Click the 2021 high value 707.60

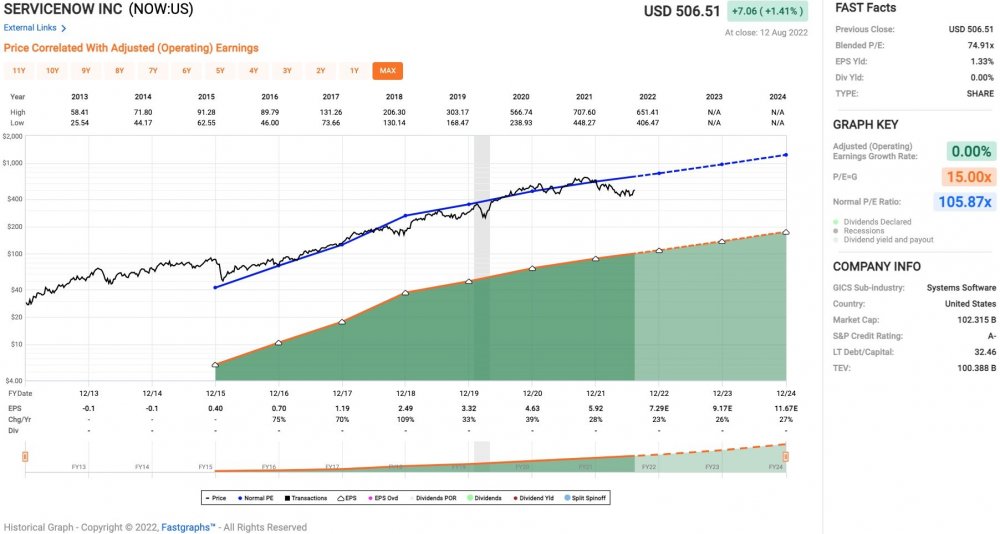pyautogui.click(x=584, y=112)
